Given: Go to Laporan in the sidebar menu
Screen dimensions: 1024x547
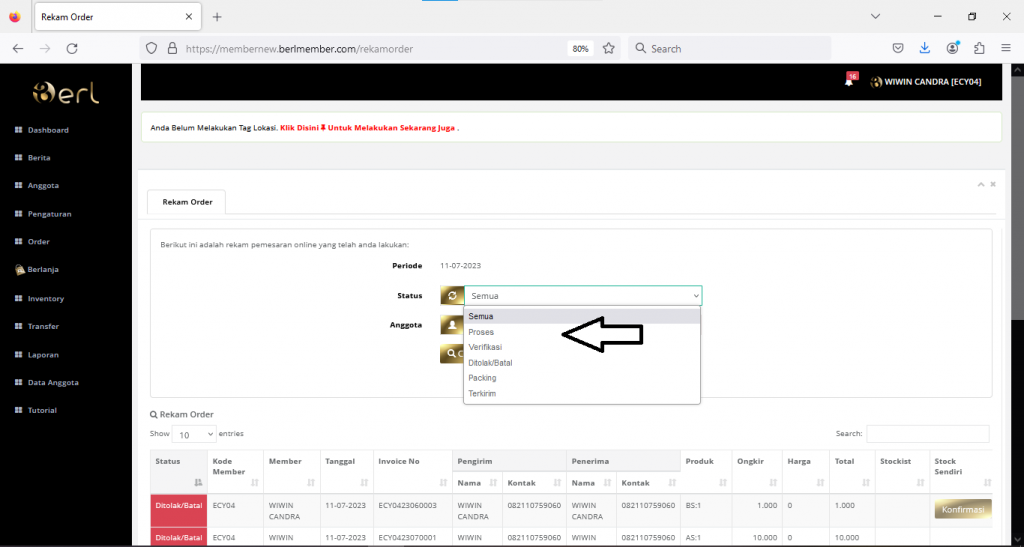Looking at the screenshot, I should point(43,354).
